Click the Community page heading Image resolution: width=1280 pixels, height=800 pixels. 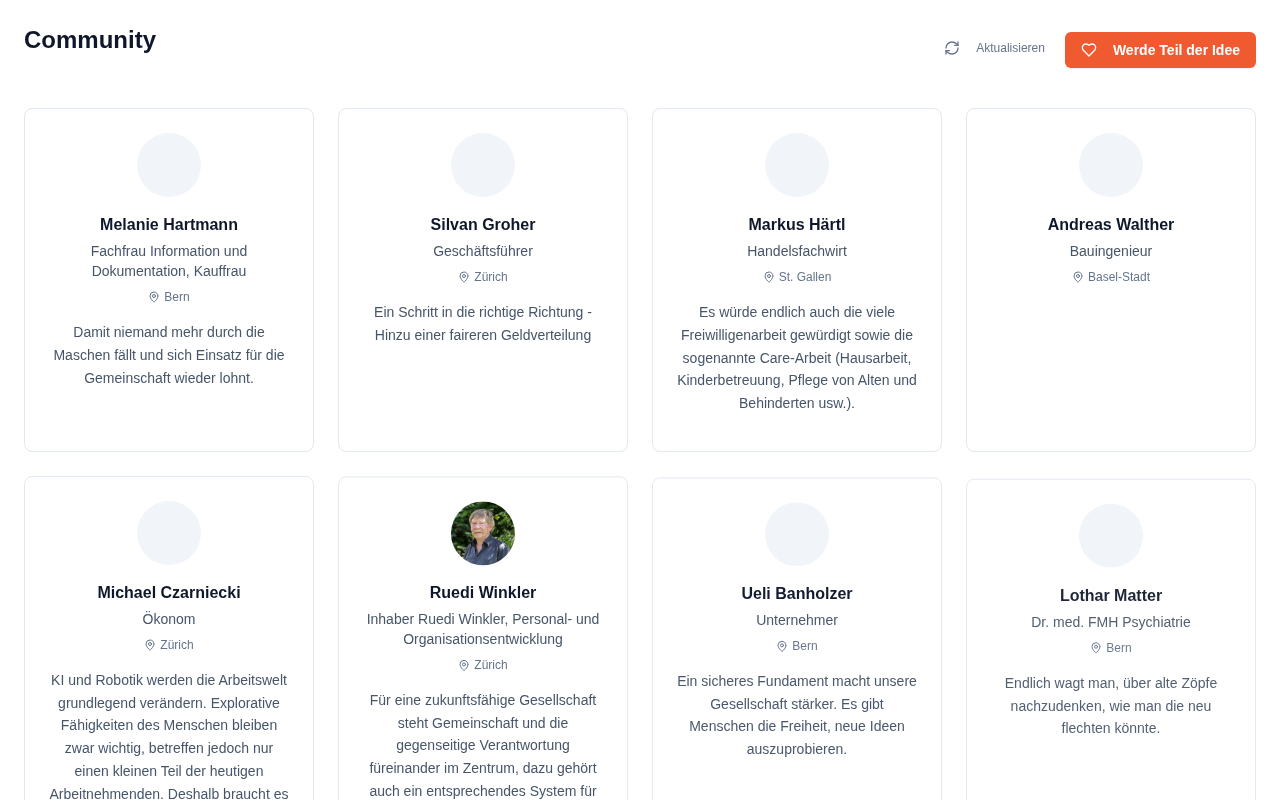(90, 40)
